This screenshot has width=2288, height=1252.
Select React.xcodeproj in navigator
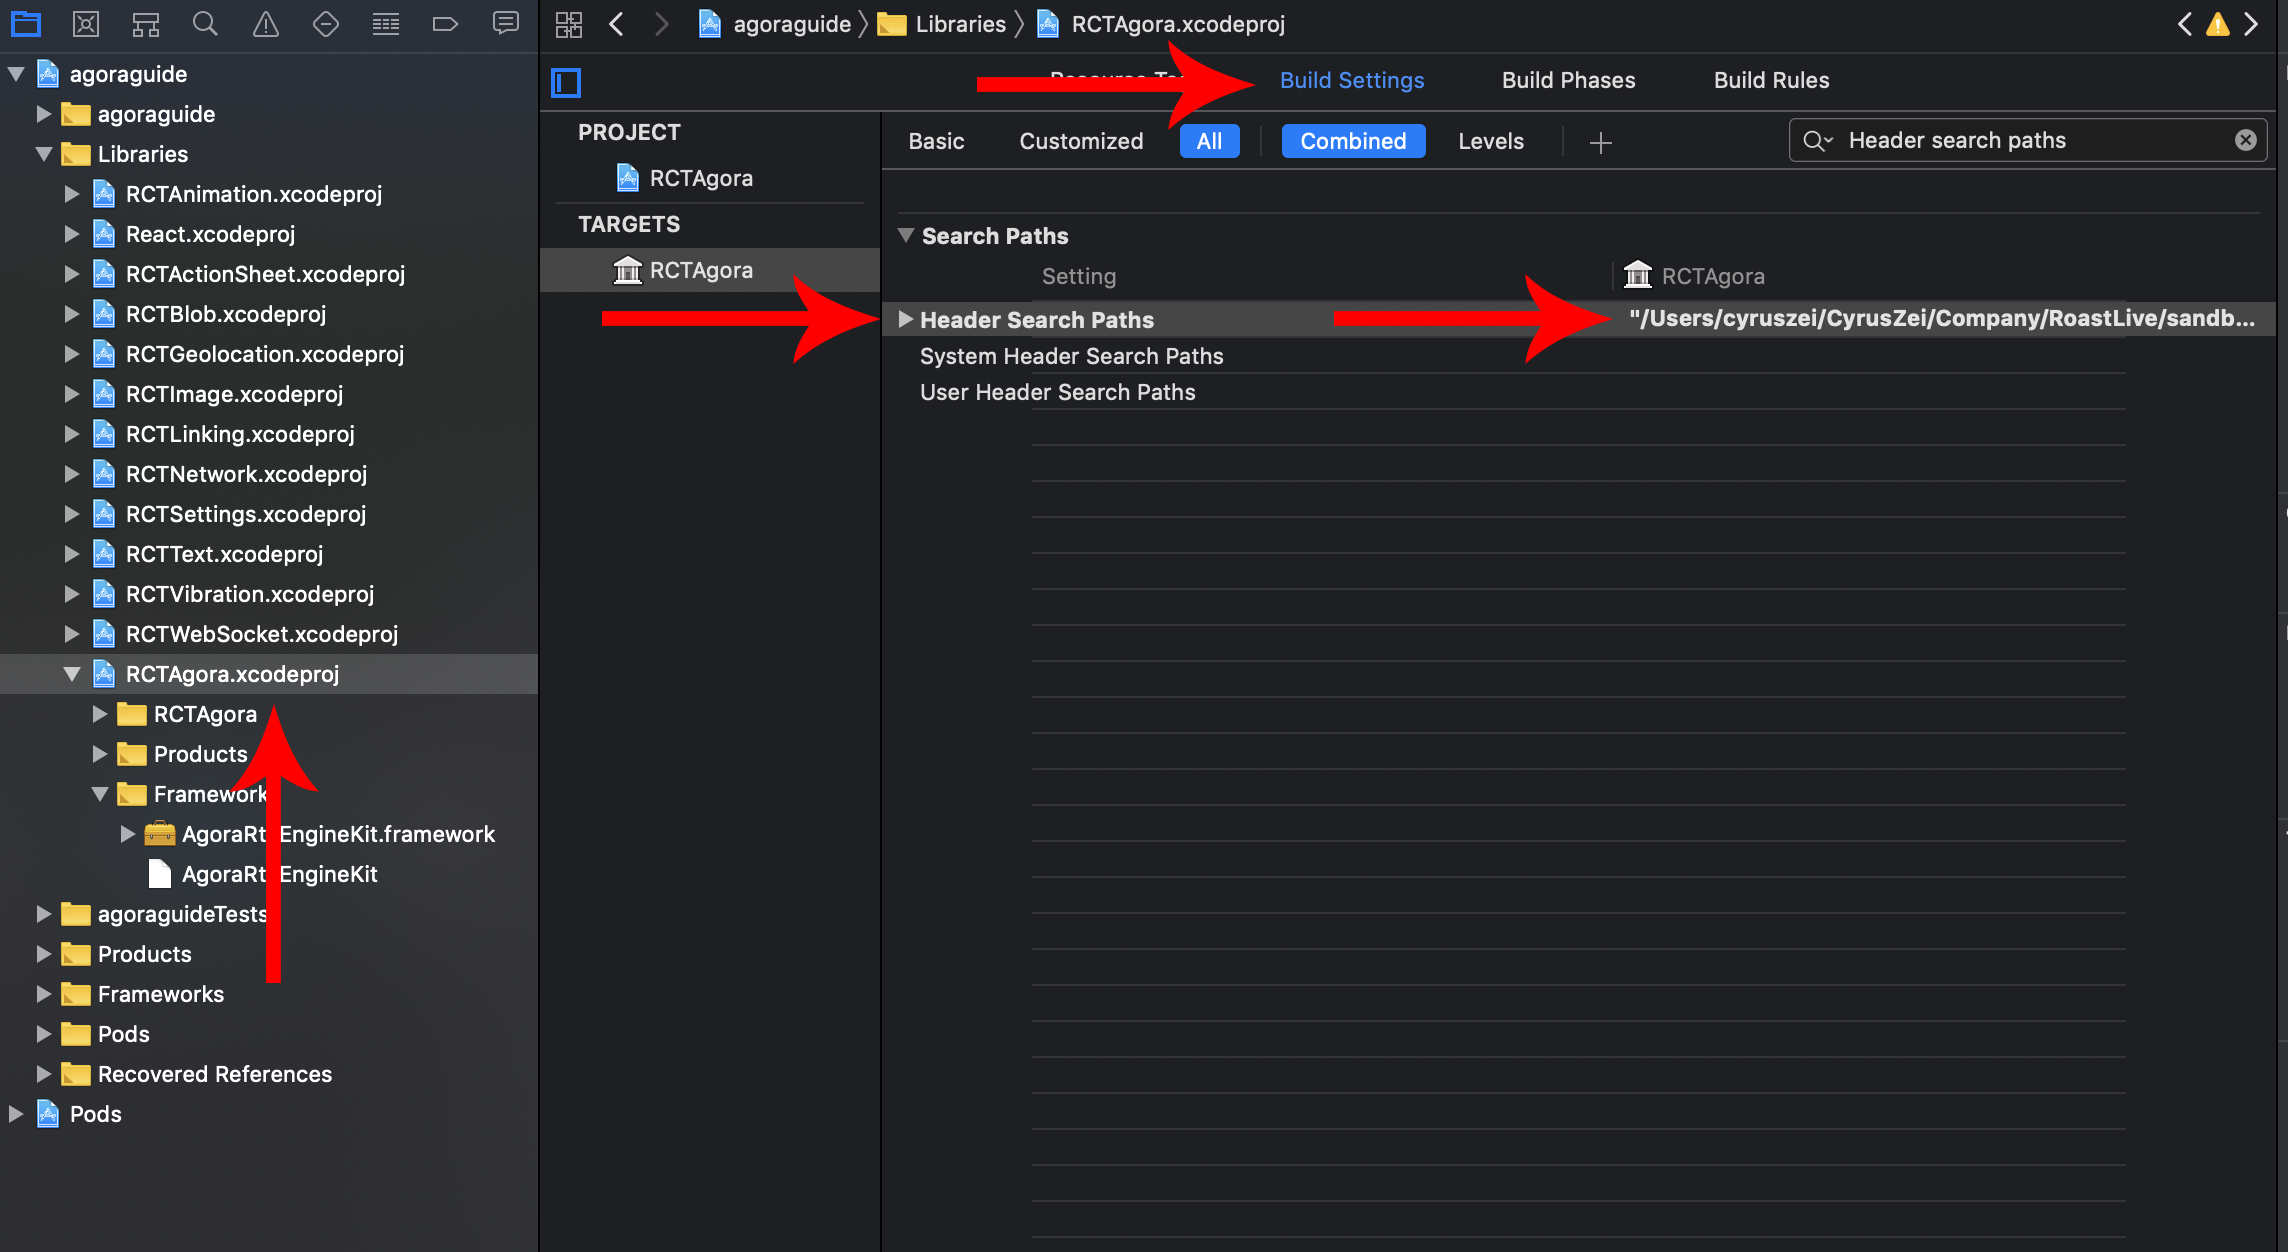pos(210,234)
